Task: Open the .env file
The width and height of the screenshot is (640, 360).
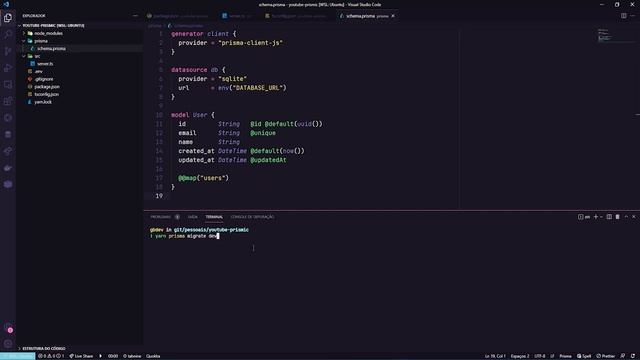Action: [x=38, y=71]
